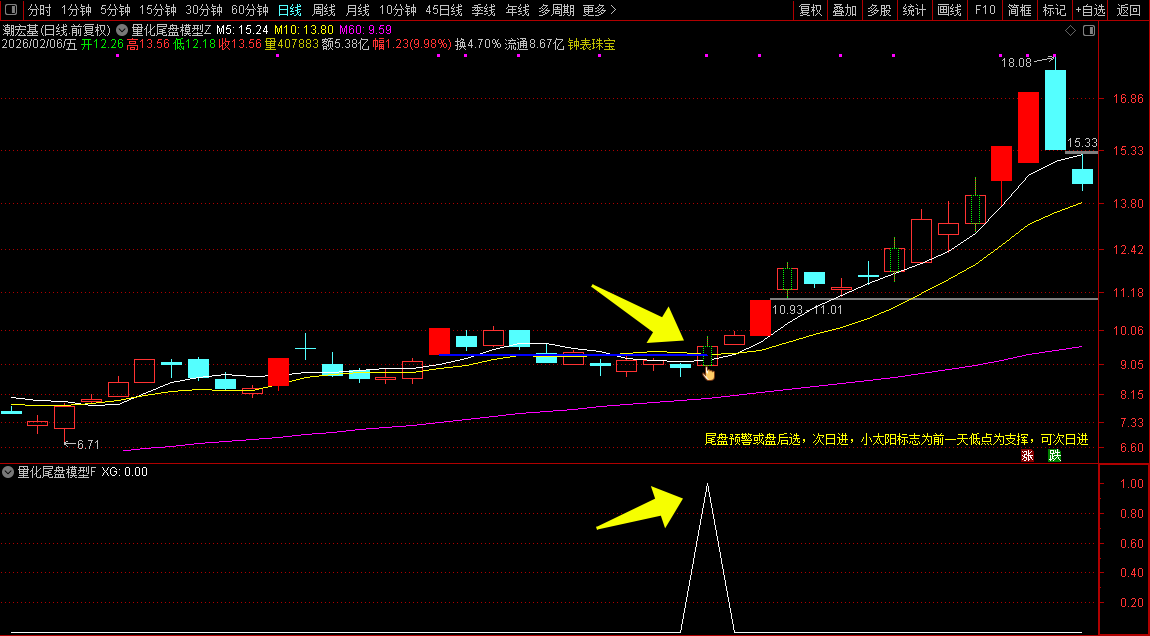This screenshot has width=1150, height=636.
Task: Toggle the right info panel icon
Action: tap(1089, 31)
